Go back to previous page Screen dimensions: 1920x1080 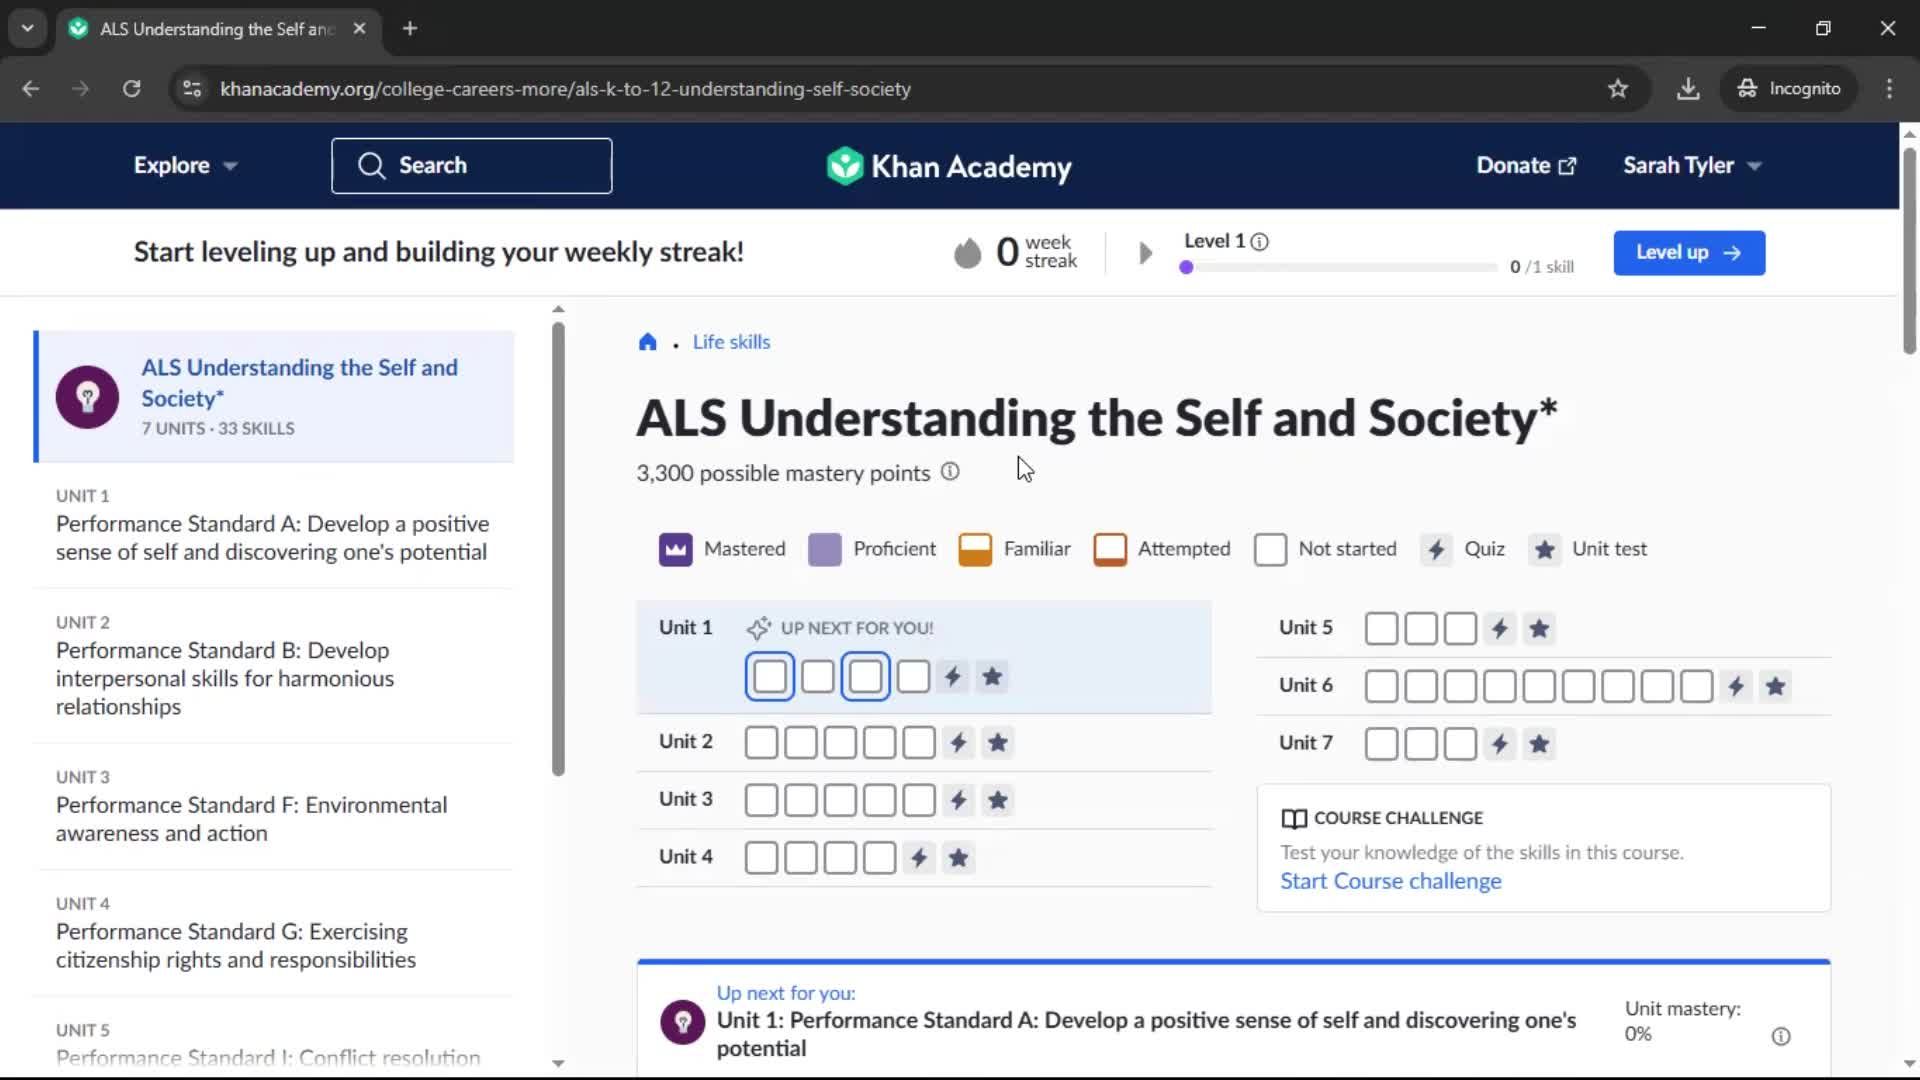coord(31,89)
